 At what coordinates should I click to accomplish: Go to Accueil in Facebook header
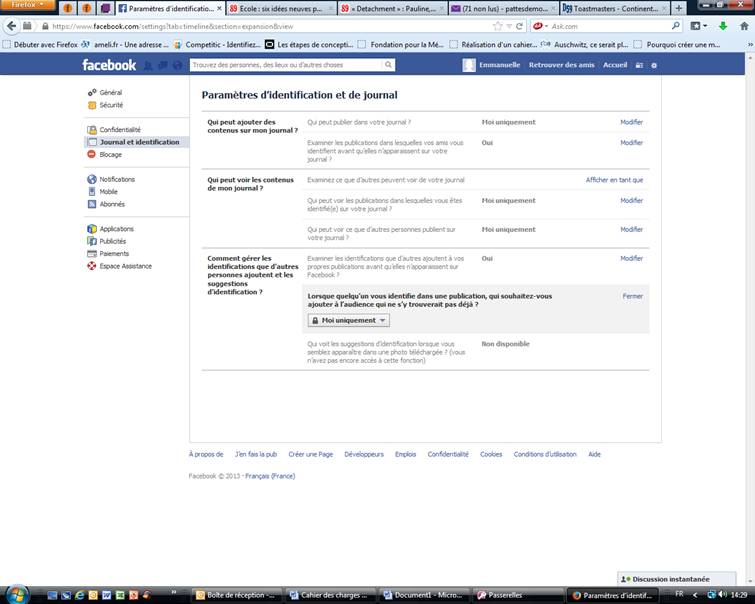pyautogui.click(x=615, y=65)
